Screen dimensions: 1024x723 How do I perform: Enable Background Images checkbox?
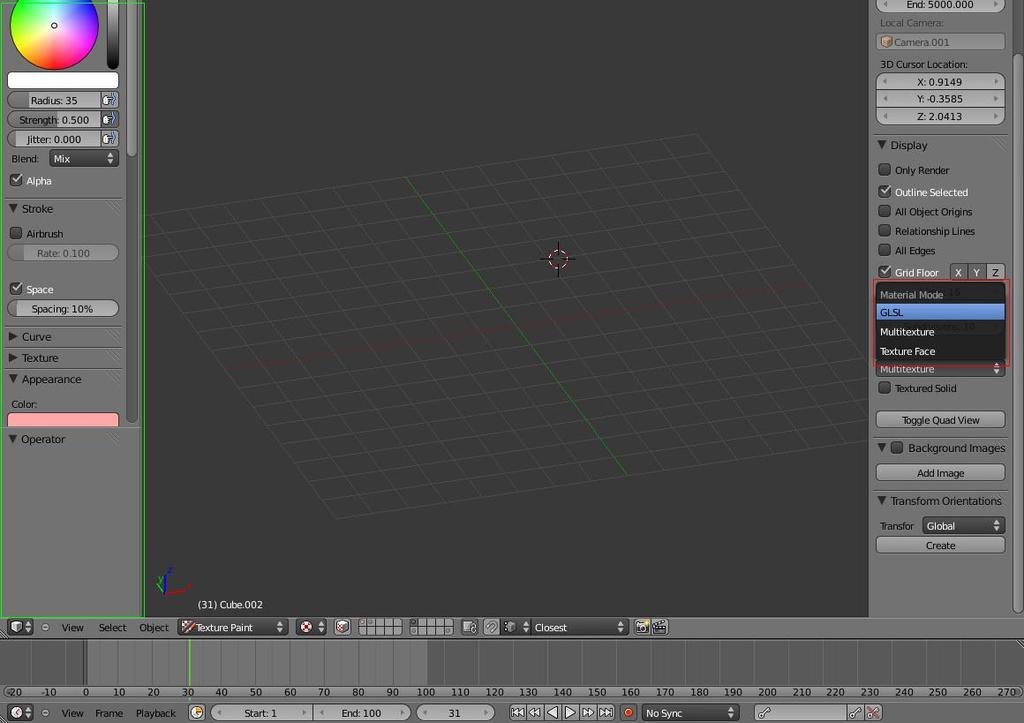tap(897, 448)
